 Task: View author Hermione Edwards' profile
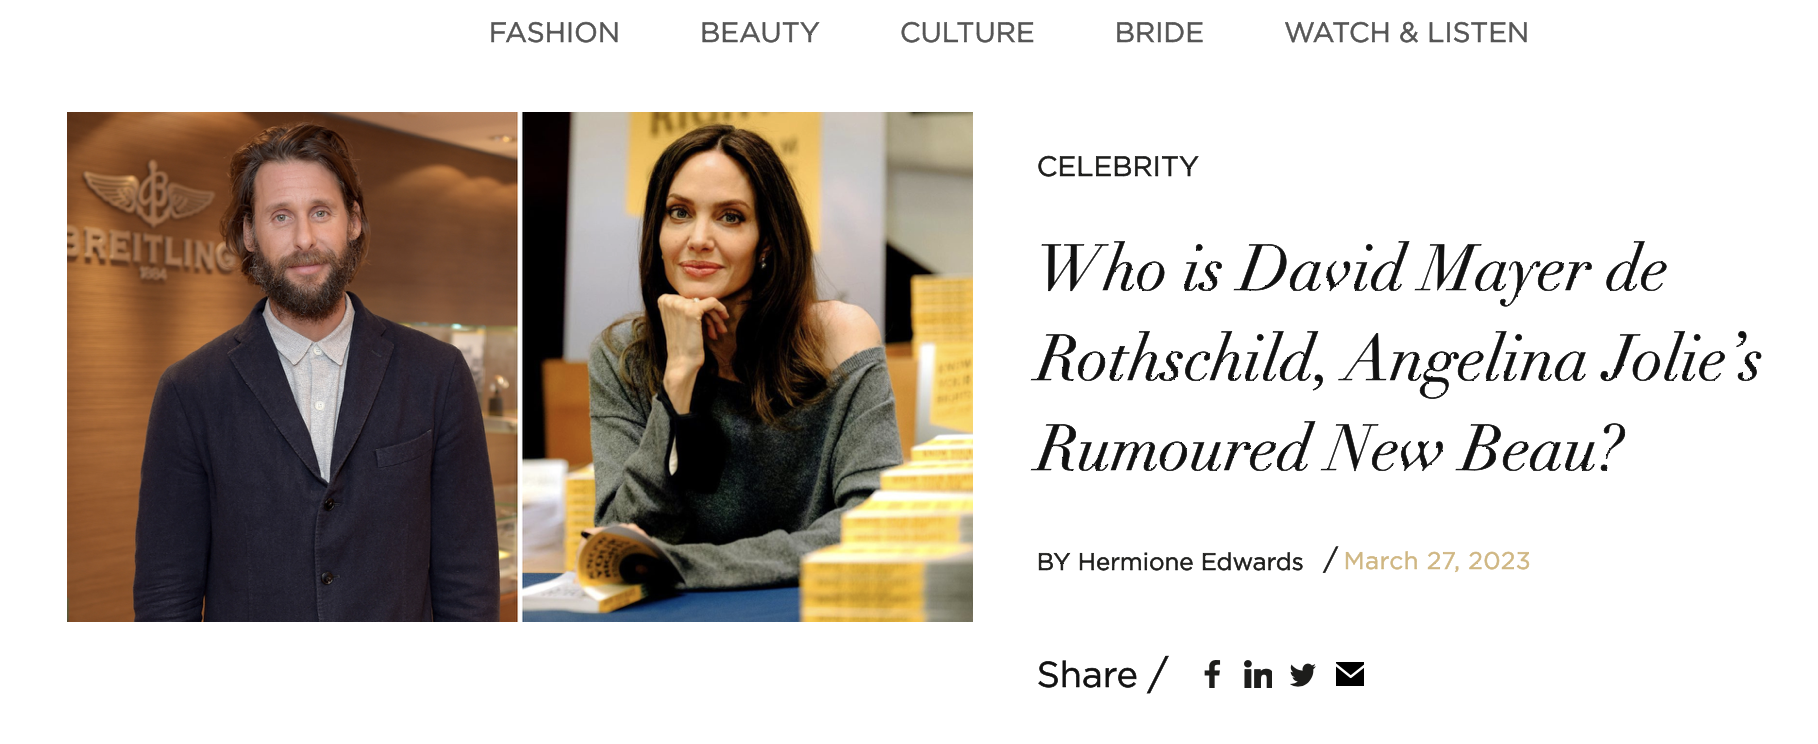click(1190, 562)
